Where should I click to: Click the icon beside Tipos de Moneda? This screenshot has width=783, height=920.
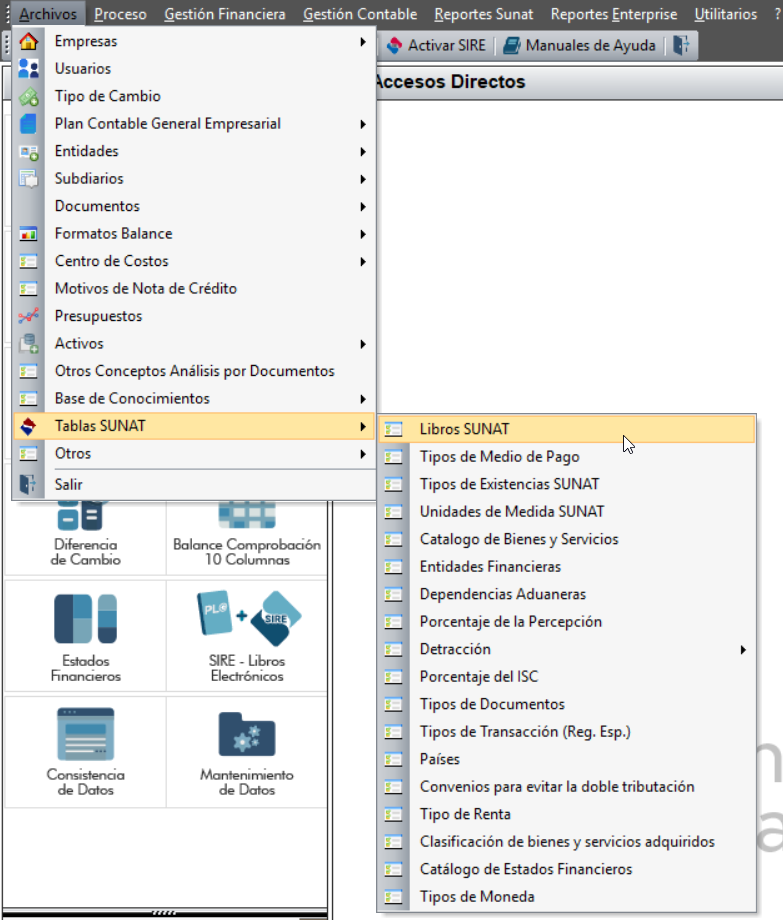pyautogui.click(x=394, y=897)
